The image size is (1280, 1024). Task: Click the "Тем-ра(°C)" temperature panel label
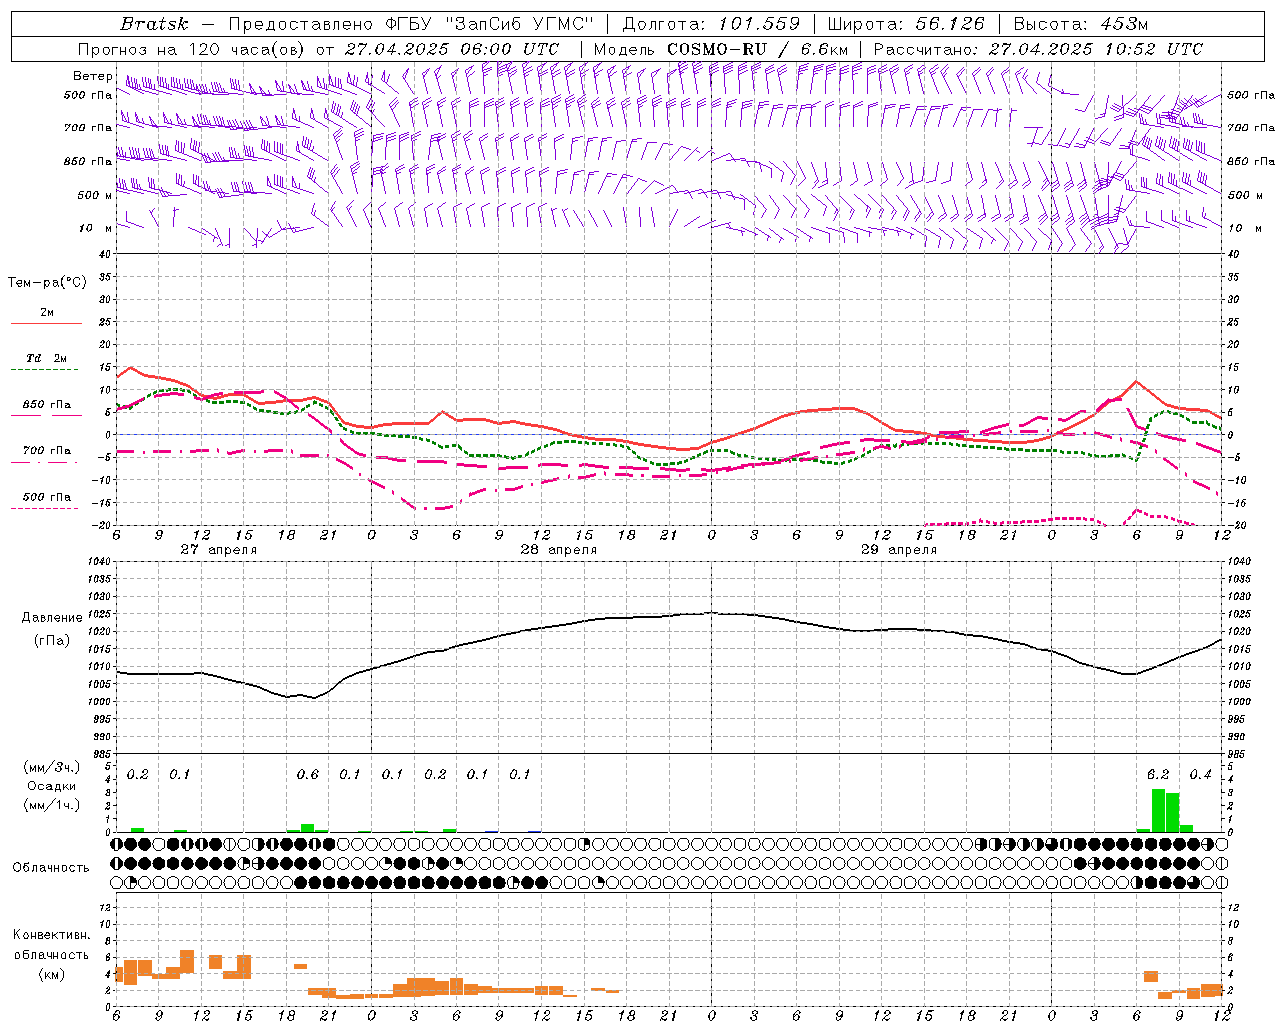coord(47,283)
